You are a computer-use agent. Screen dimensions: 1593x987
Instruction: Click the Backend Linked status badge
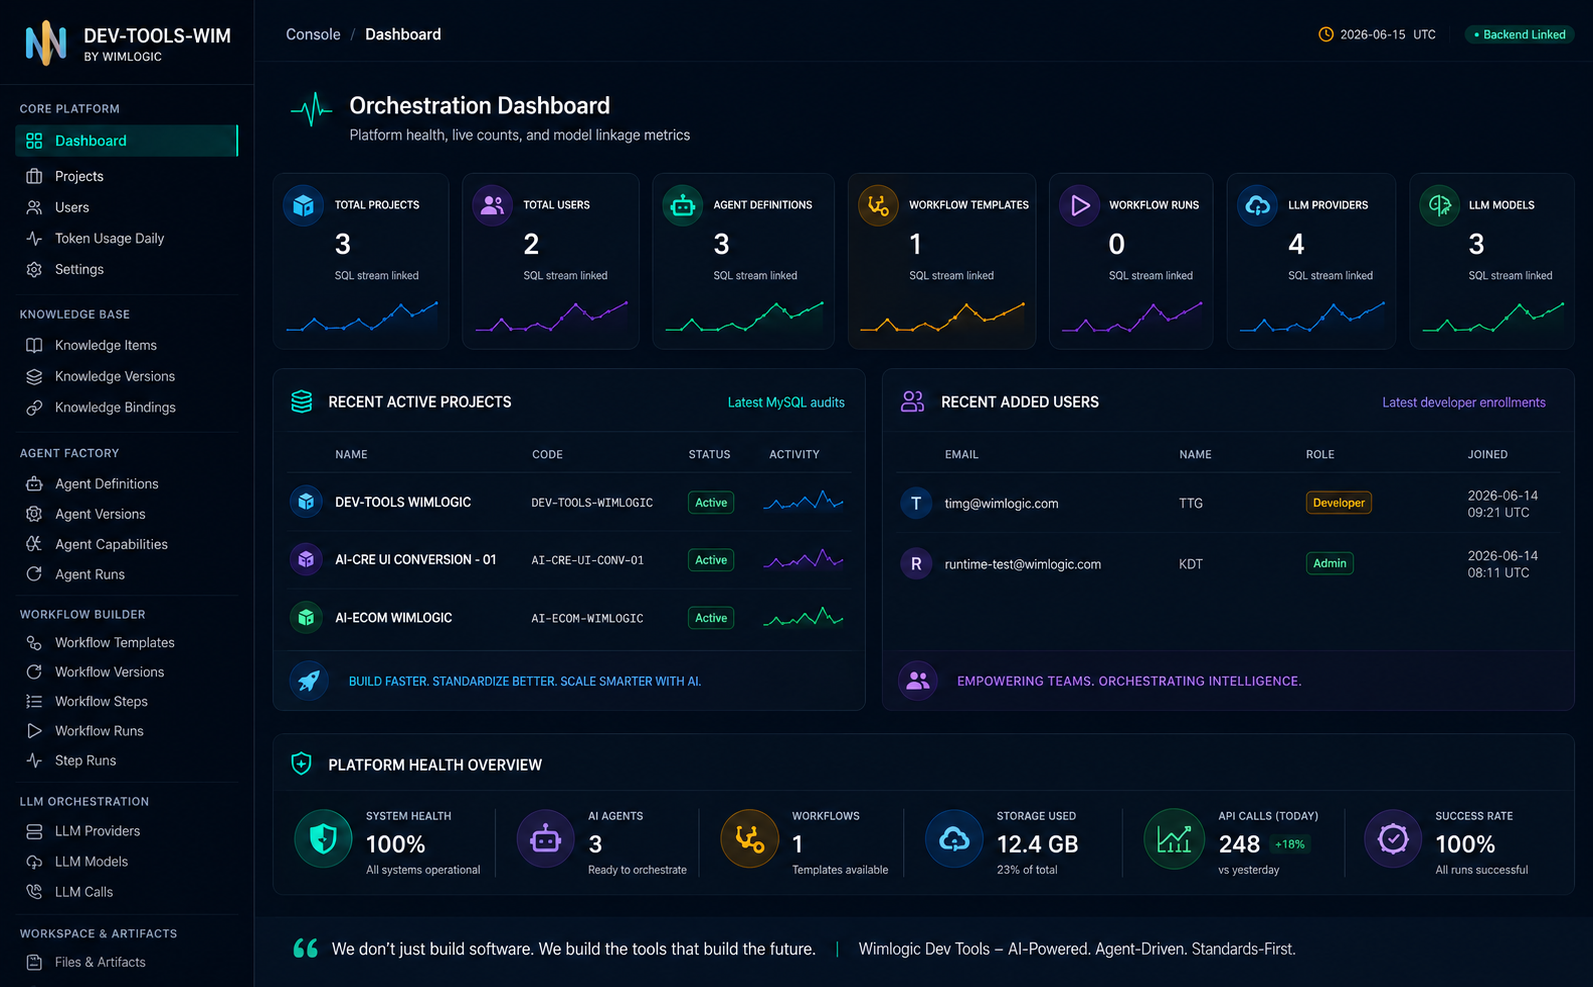pyautogui.click(x=1520, y=34)
